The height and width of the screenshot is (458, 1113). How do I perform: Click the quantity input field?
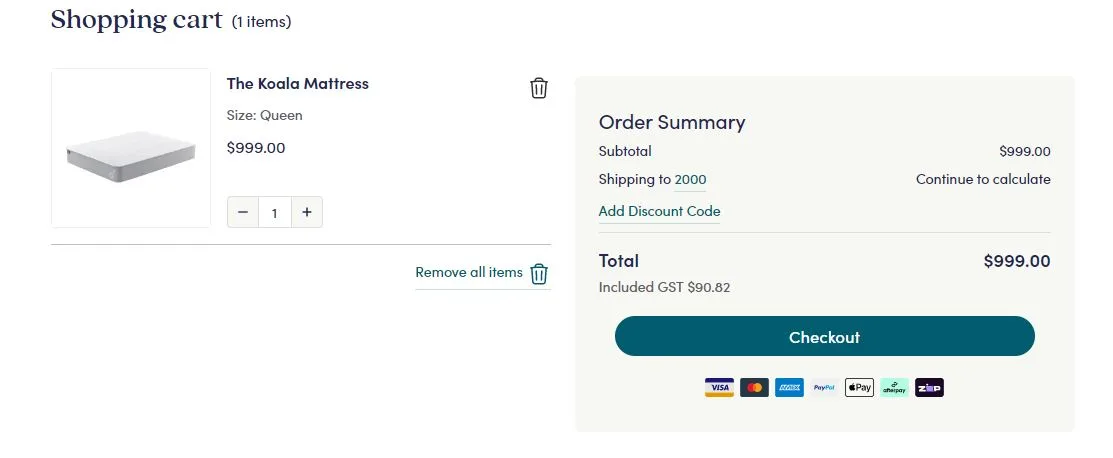pos(275,212)
